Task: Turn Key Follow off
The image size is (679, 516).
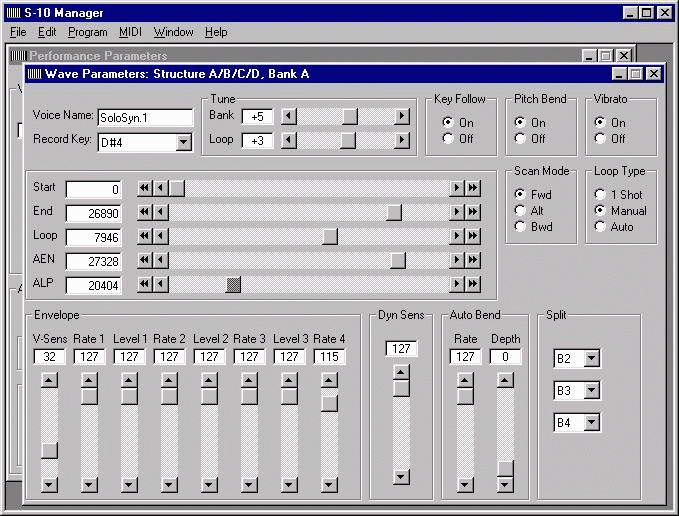Action: [448, 139]
